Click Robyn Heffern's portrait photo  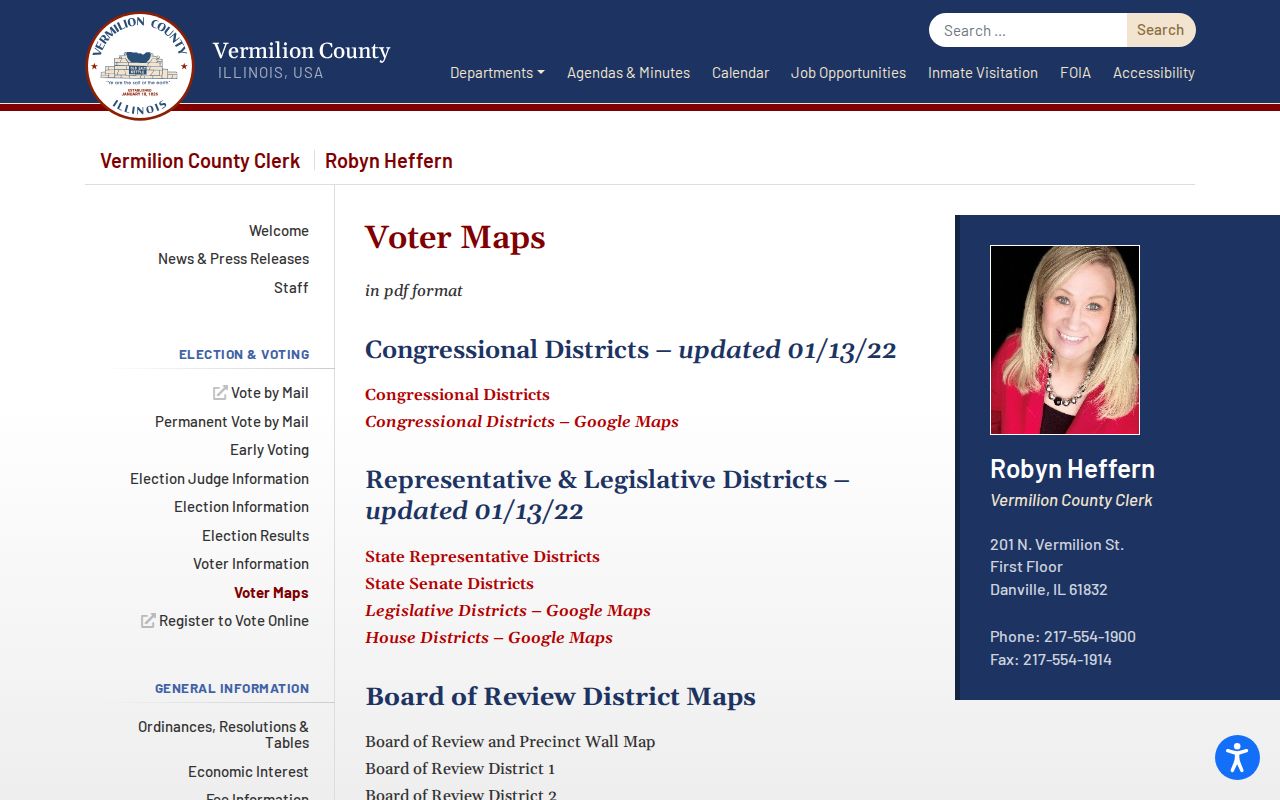point(1065,340)
